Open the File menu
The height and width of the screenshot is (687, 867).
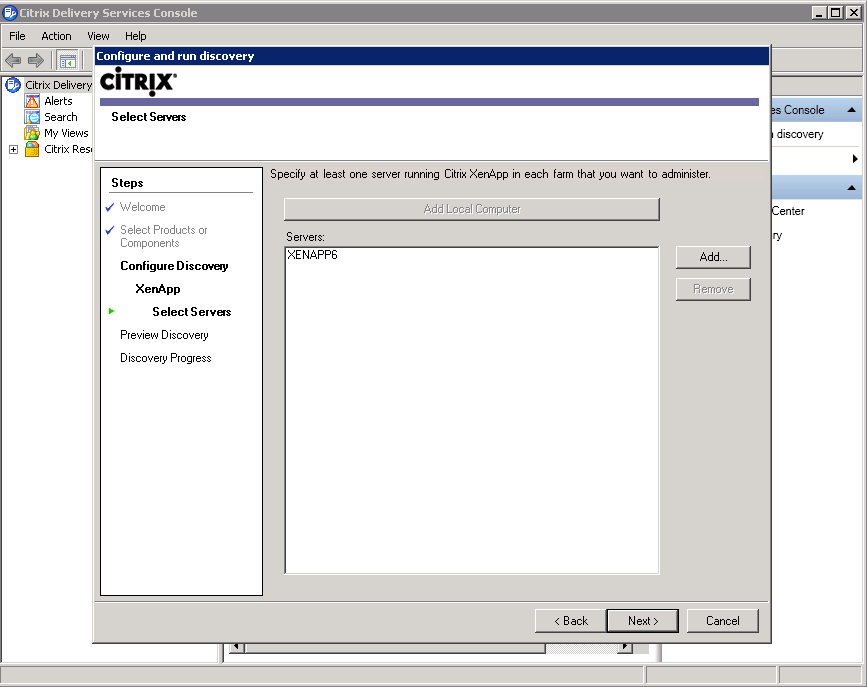pos(17,36)
